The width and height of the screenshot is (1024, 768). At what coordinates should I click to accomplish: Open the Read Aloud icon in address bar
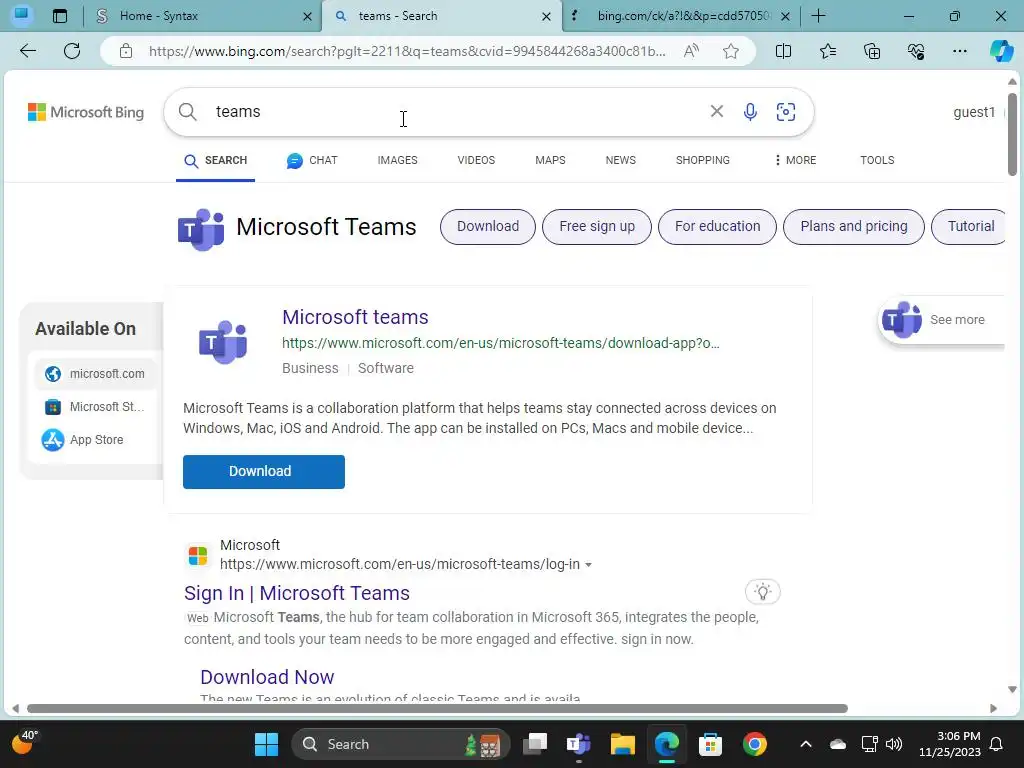coord(691,51)
